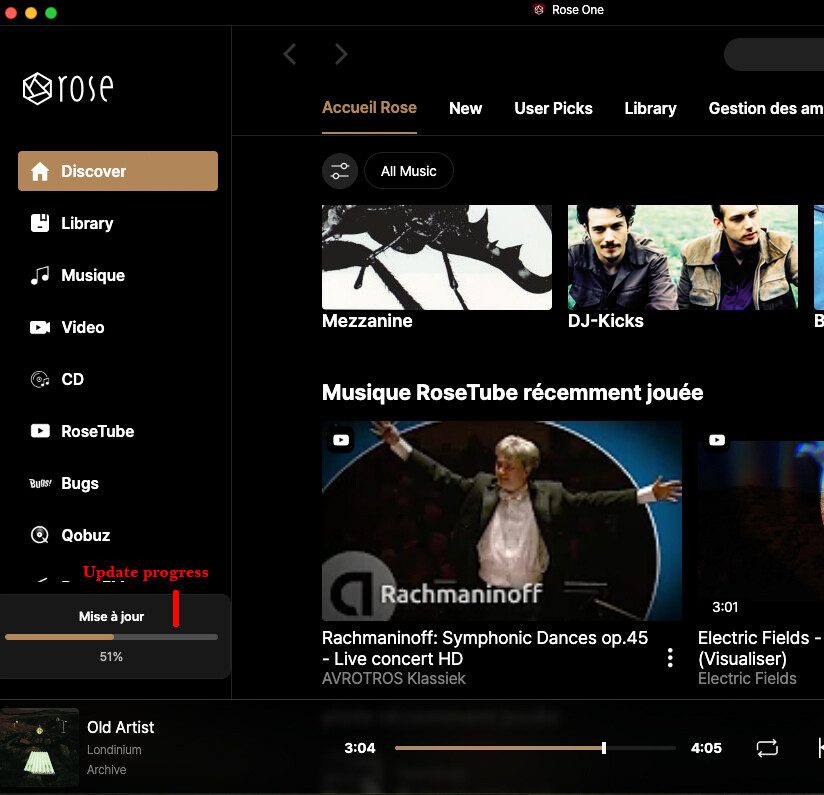
Task: Click the DJ-Kicks album title
Action: (605, 321)
